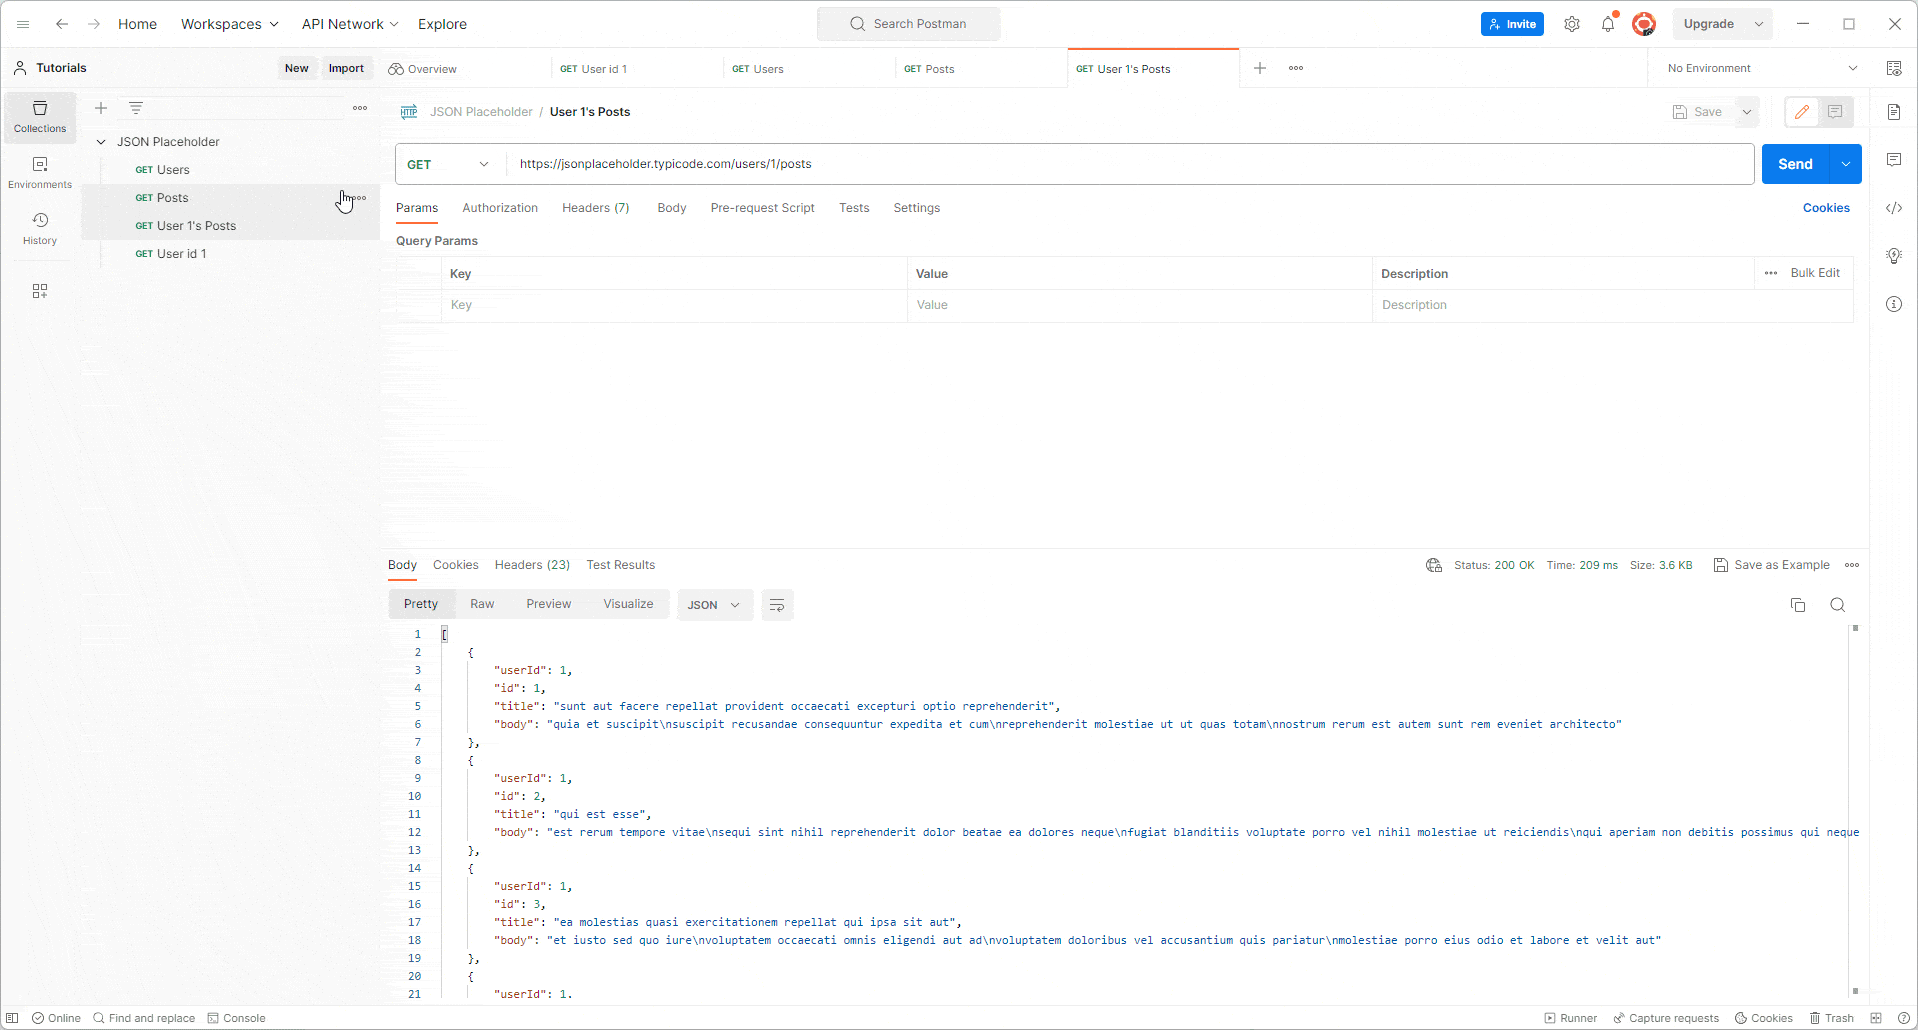The image size is (1918, 1030).
Task: Open the Upgrade dropdown arrow
Action: pyautogui.click(x=1759, y=24)
